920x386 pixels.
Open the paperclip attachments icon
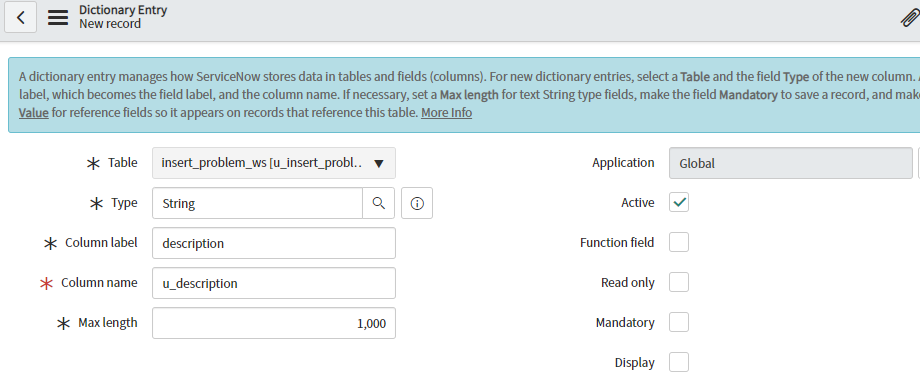[x=911, y=18]
